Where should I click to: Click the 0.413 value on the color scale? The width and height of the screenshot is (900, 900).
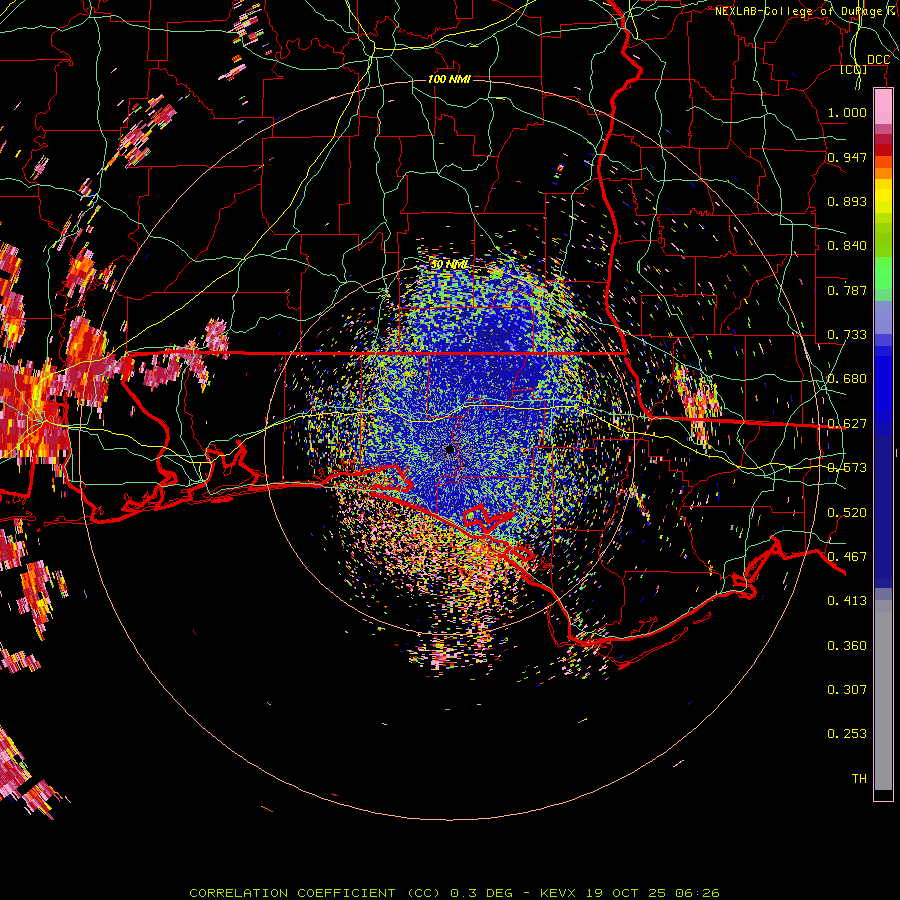pyautogui.click(x=847, y=601)
